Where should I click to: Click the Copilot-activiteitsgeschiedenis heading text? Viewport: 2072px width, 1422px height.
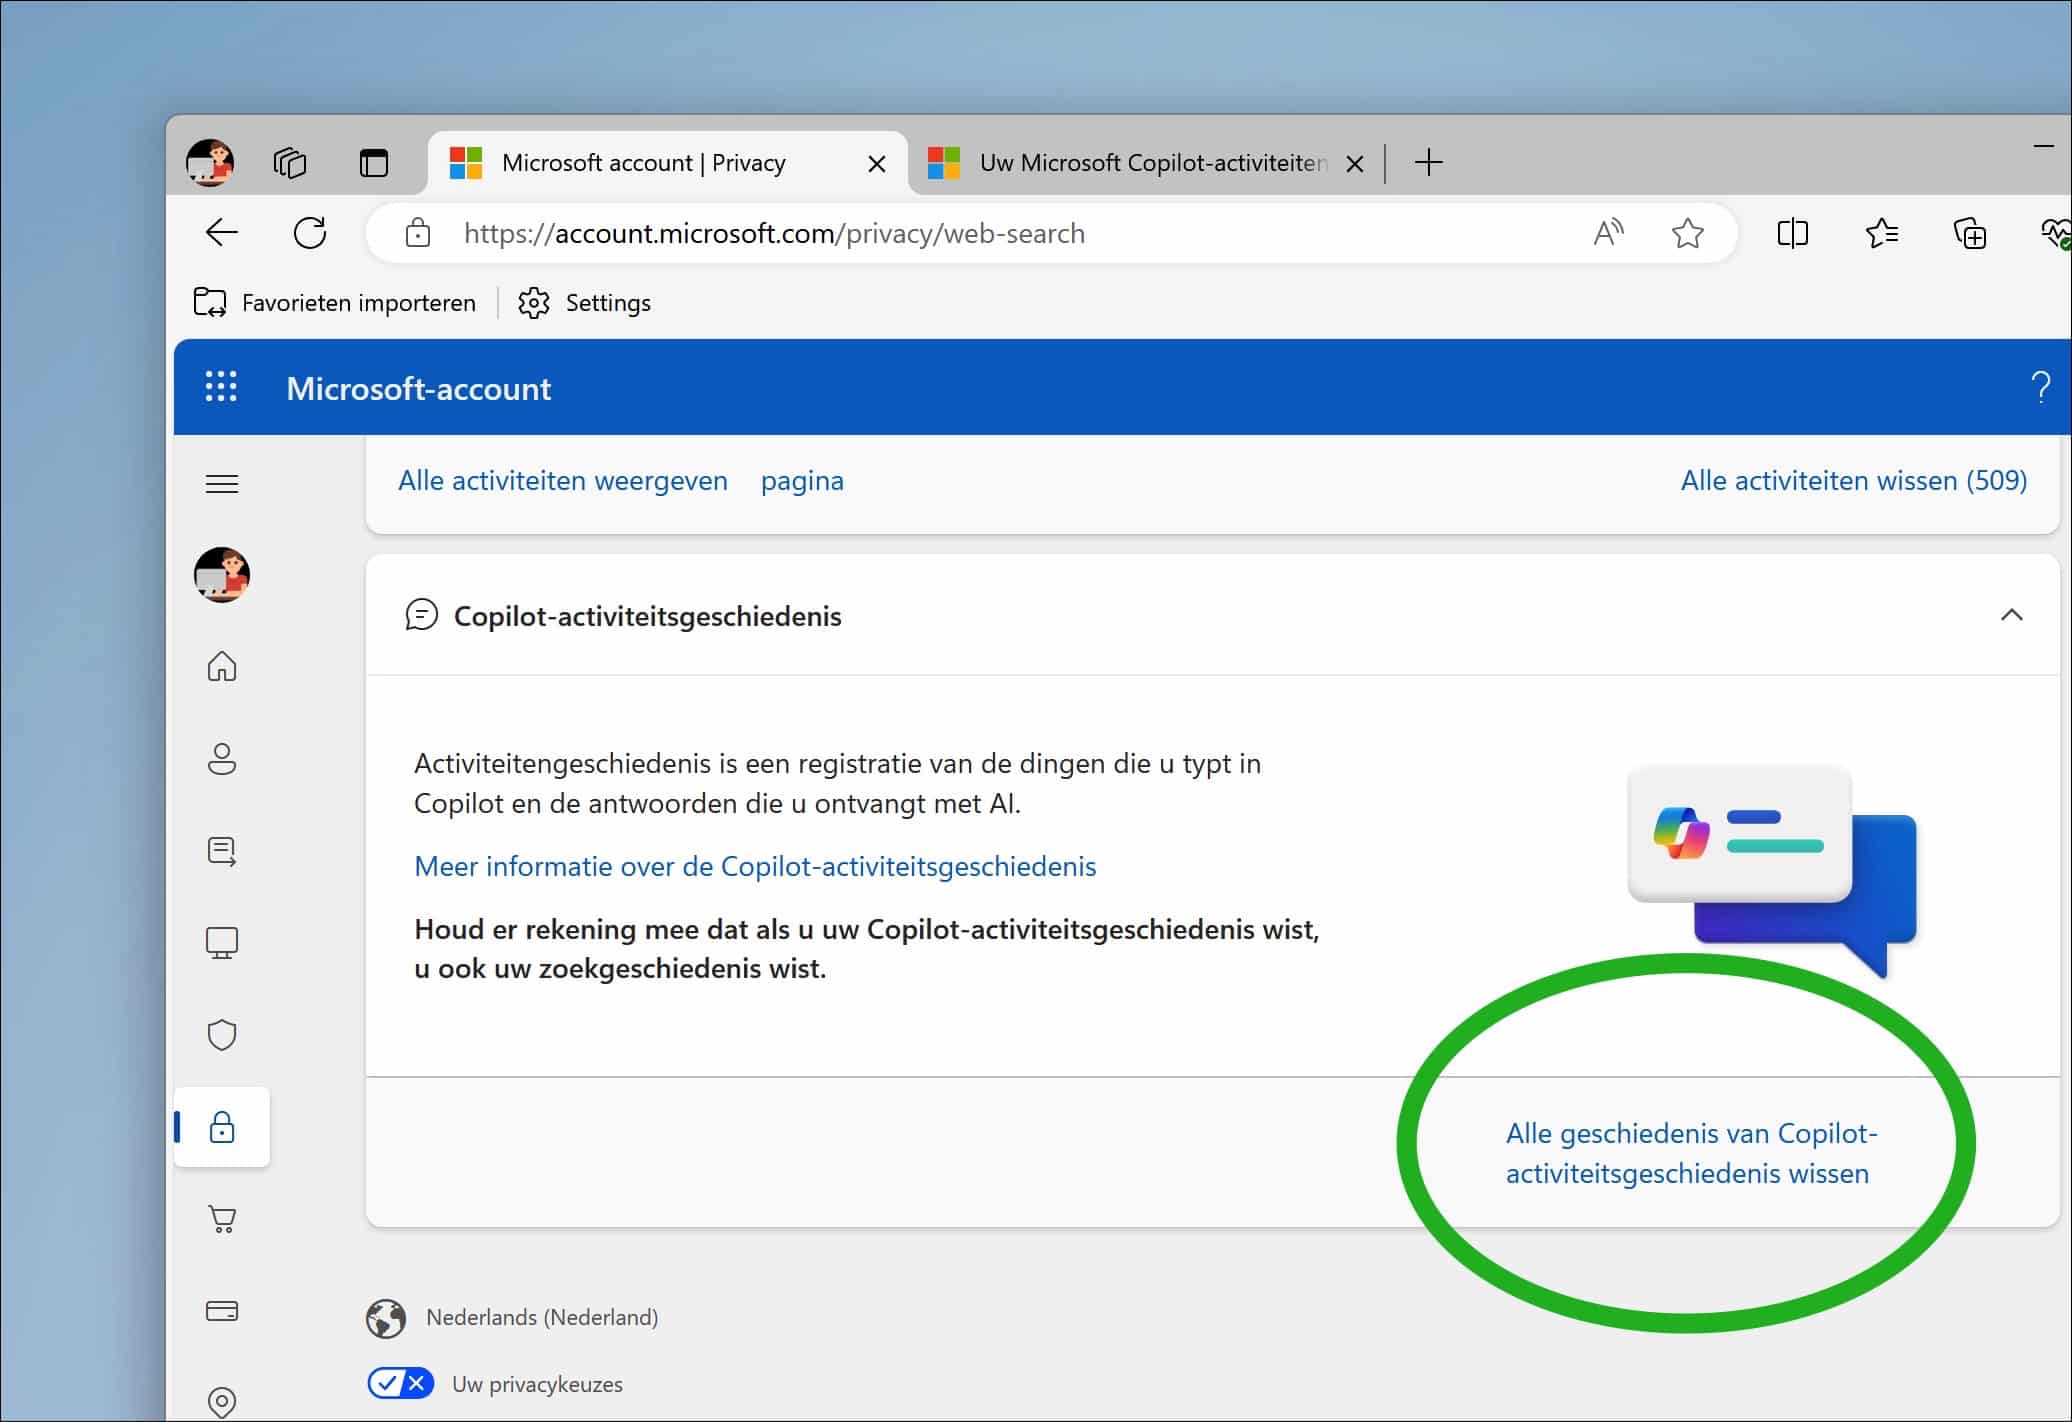click(x=648, y=617)
